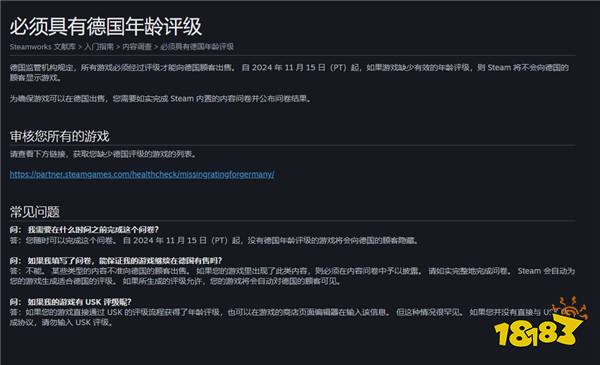Select the 必须具有德国年龄评级 breadcrumb entry
The image size is (600, 365).
pos(197,47)
